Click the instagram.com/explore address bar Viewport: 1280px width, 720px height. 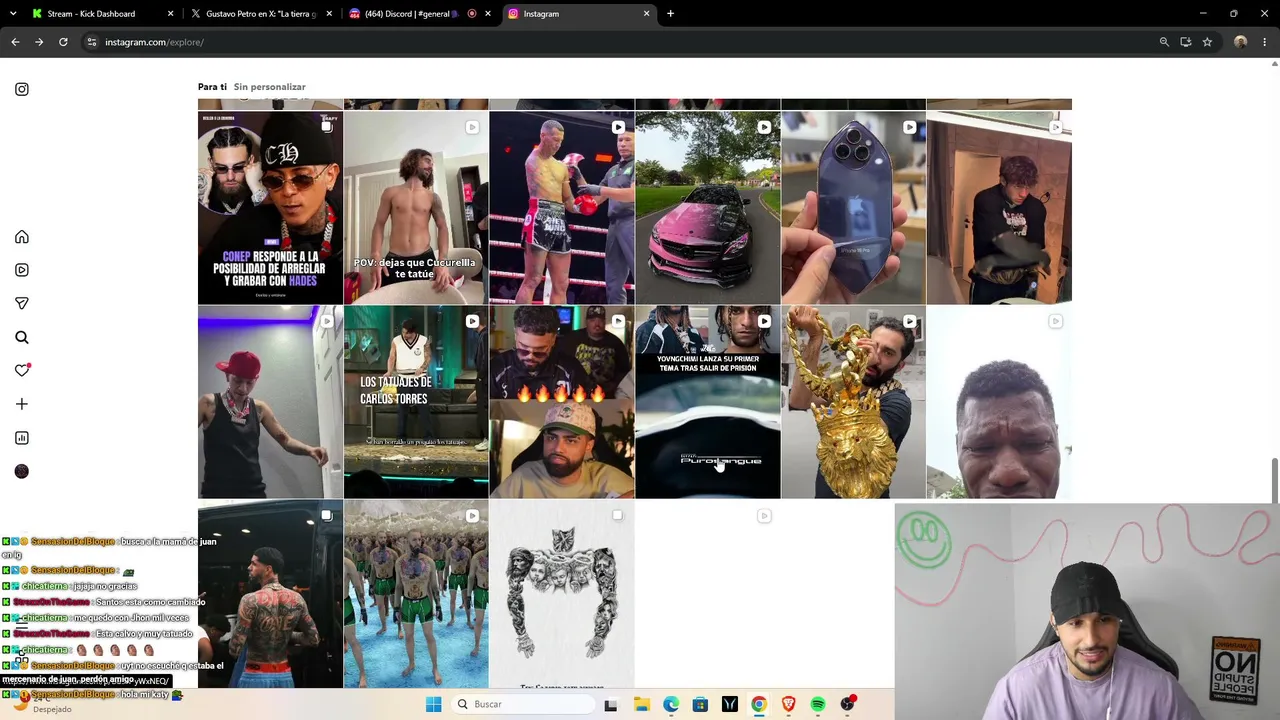tap(620, 42)
